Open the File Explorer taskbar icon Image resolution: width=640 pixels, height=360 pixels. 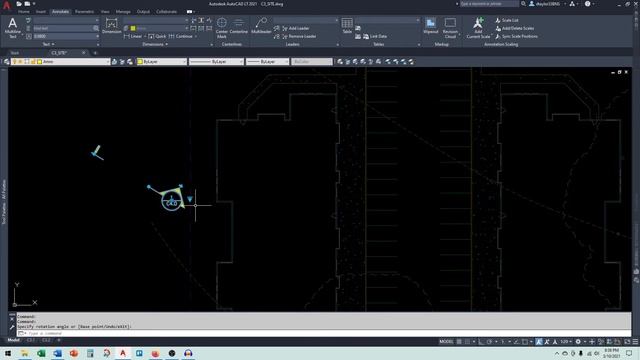pos(24,353)
